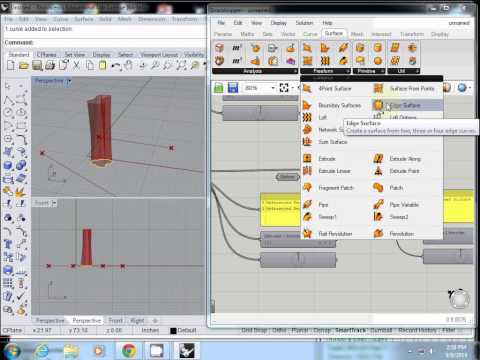Open Google Chrome from taskbar
The image size is (480, 360).
[x=129, y=350]
